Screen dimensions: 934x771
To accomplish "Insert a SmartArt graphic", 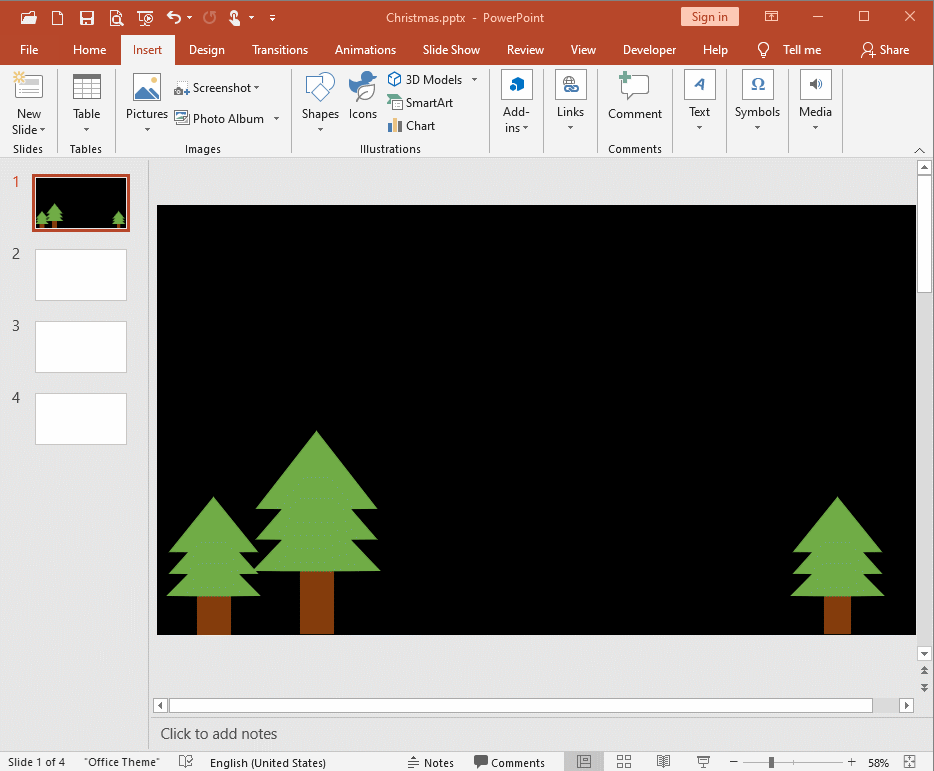I will [420, 102].
